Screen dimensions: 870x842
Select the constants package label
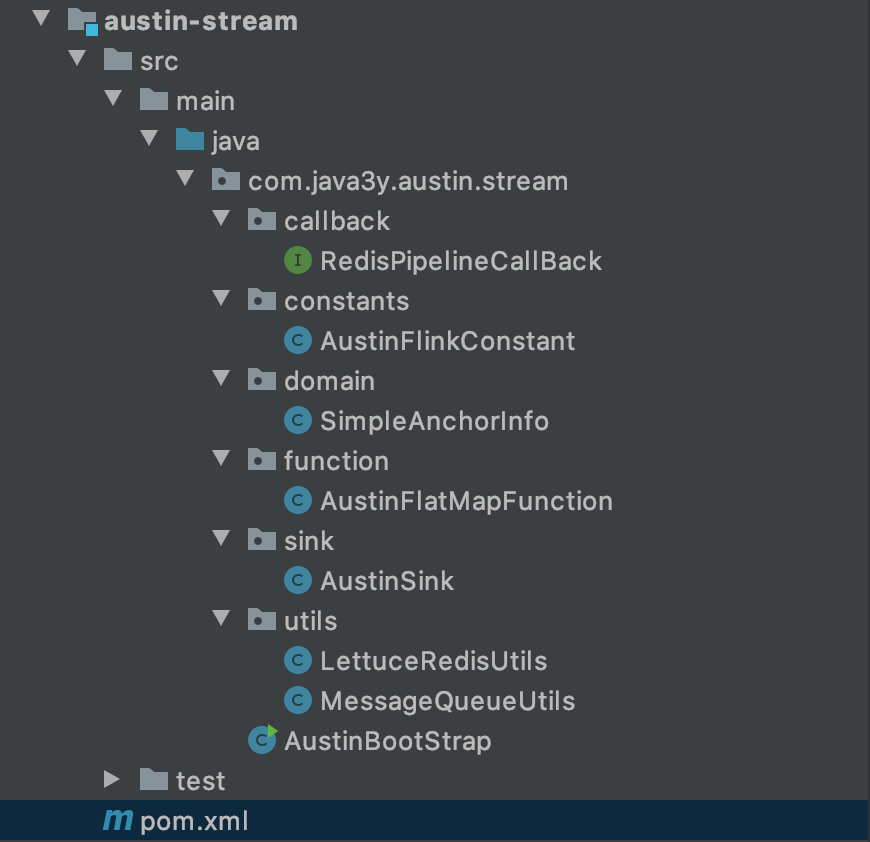click(x=347, y=301)
